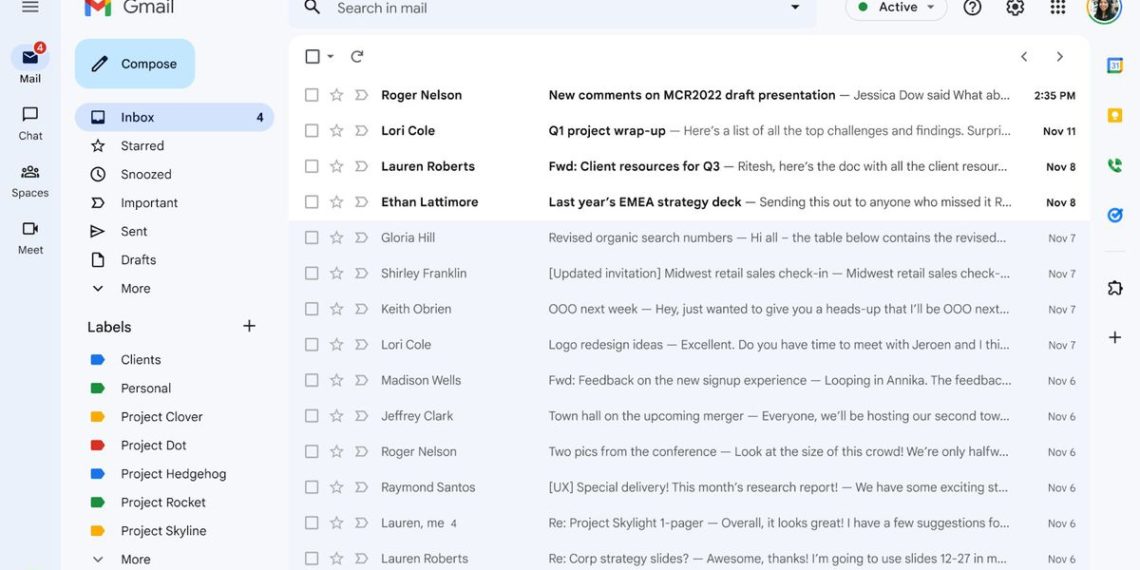Open Chat in the left rail
Screen dimensions: 1140x570
point(30,123)
